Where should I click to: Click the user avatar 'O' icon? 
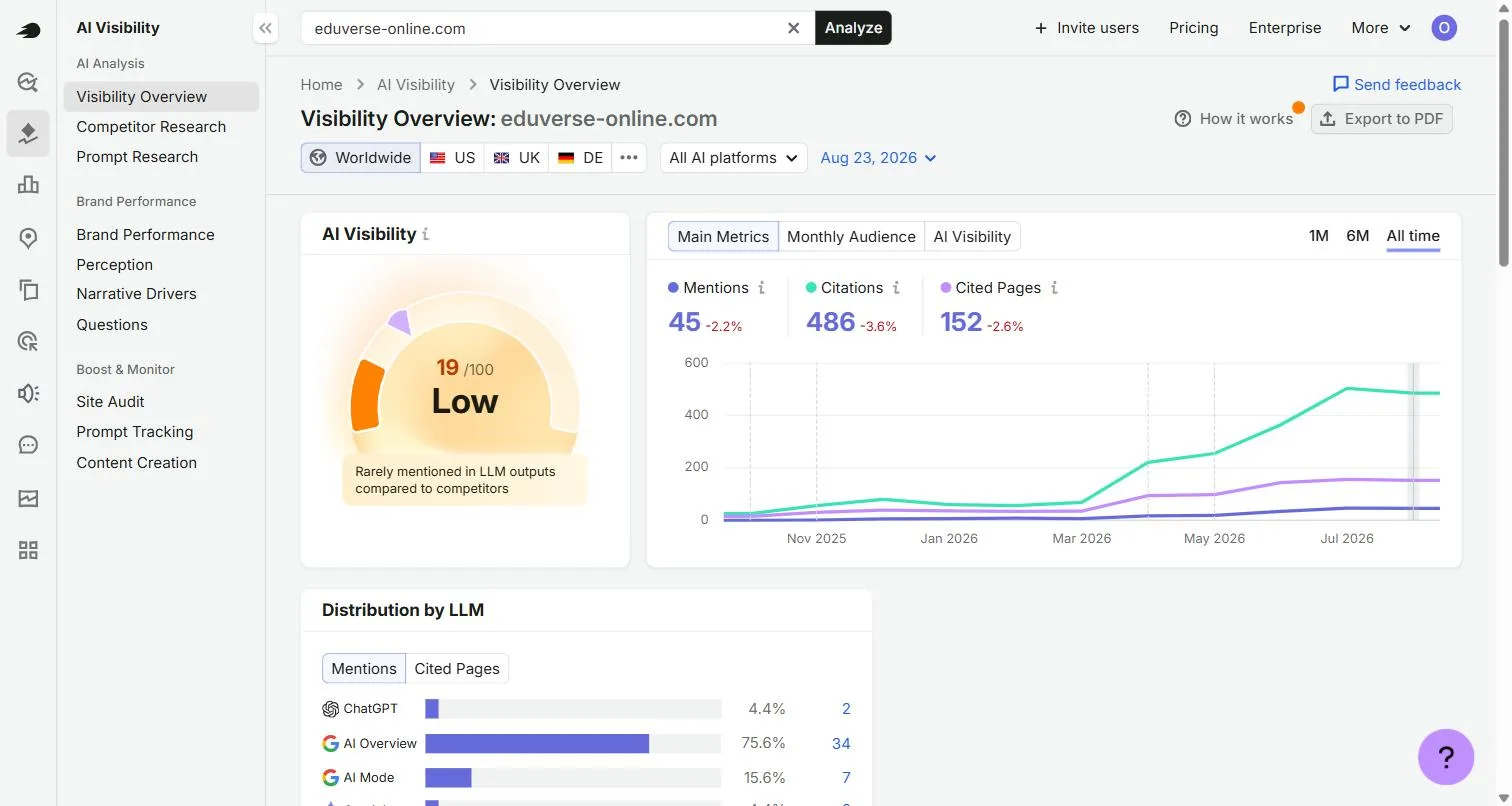tap(1444, 28)
